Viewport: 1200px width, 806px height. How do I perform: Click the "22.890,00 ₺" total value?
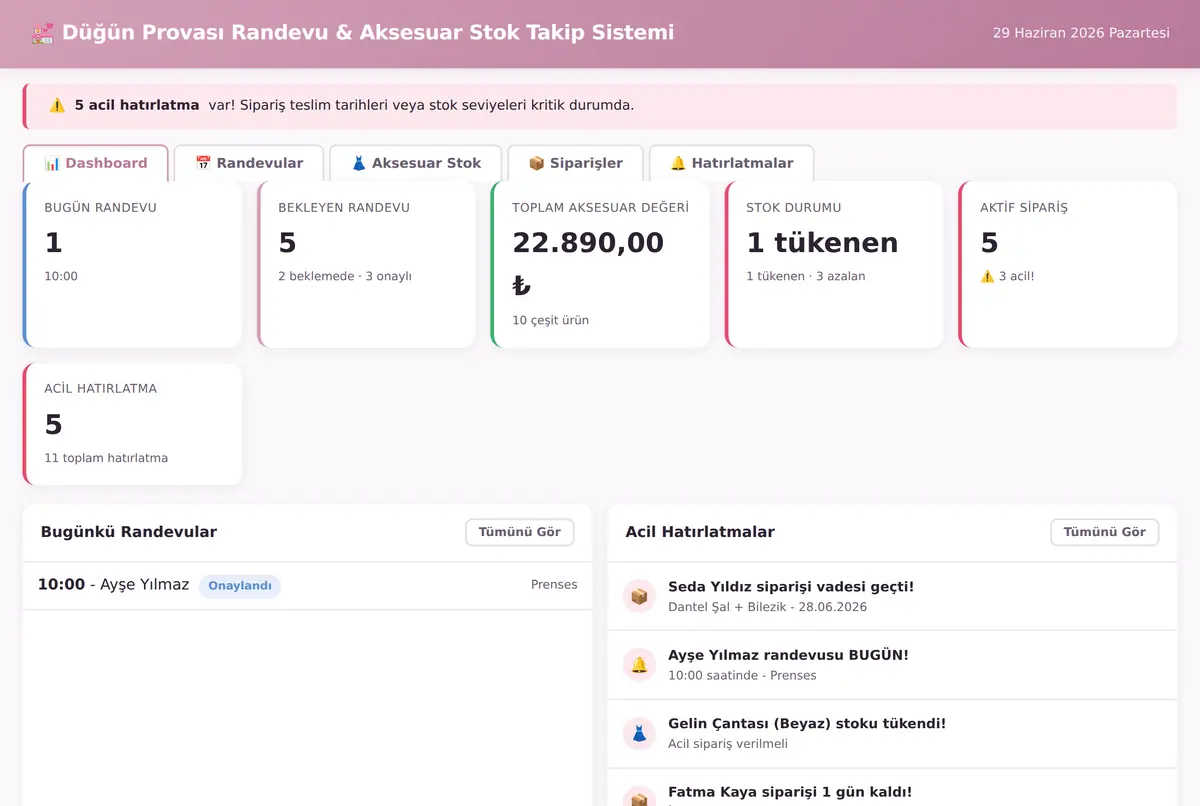[588, 264]
